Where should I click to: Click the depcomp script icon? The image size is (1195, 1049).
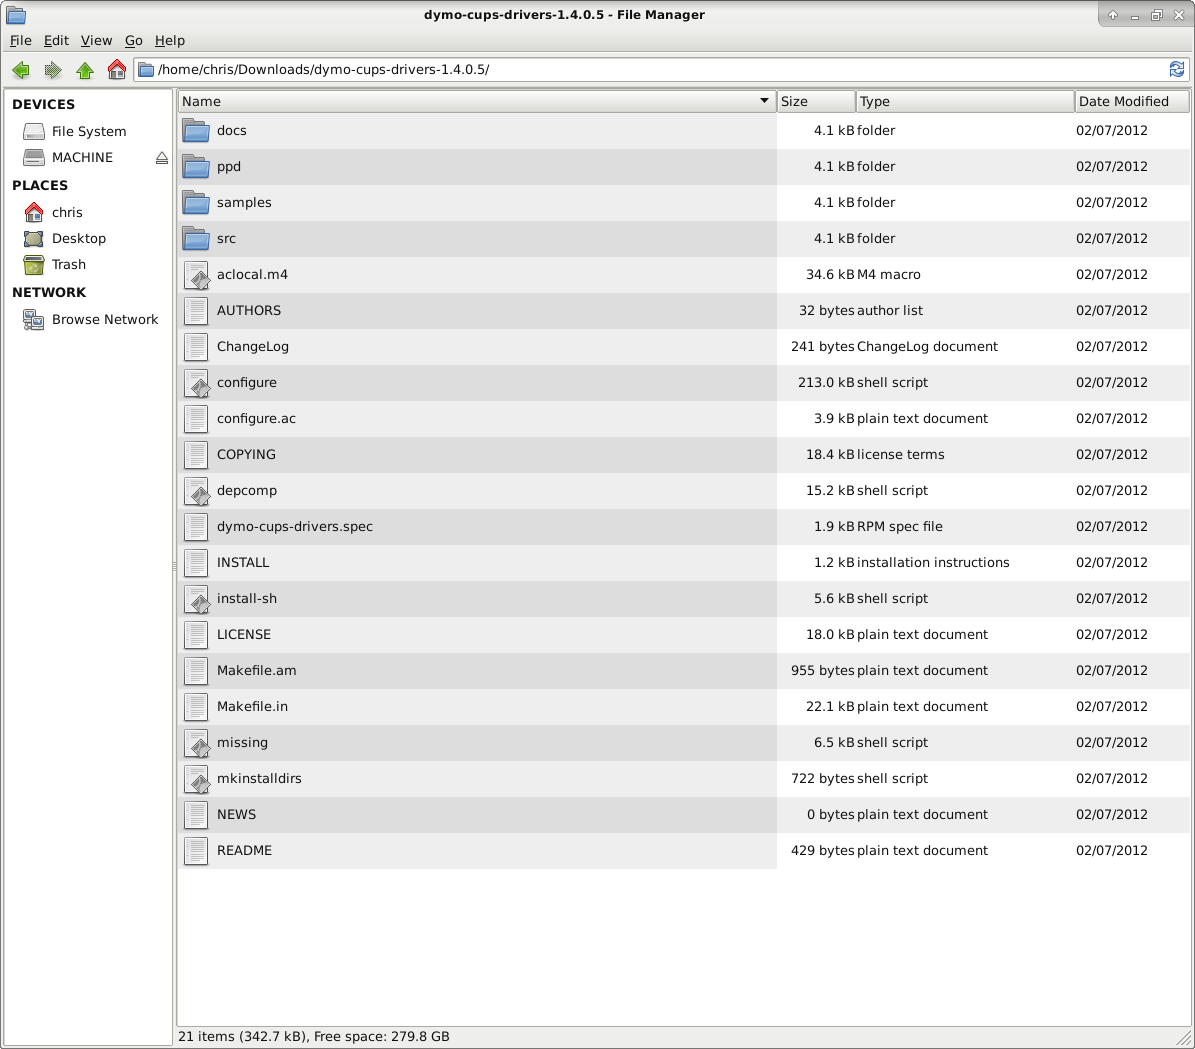197,490
